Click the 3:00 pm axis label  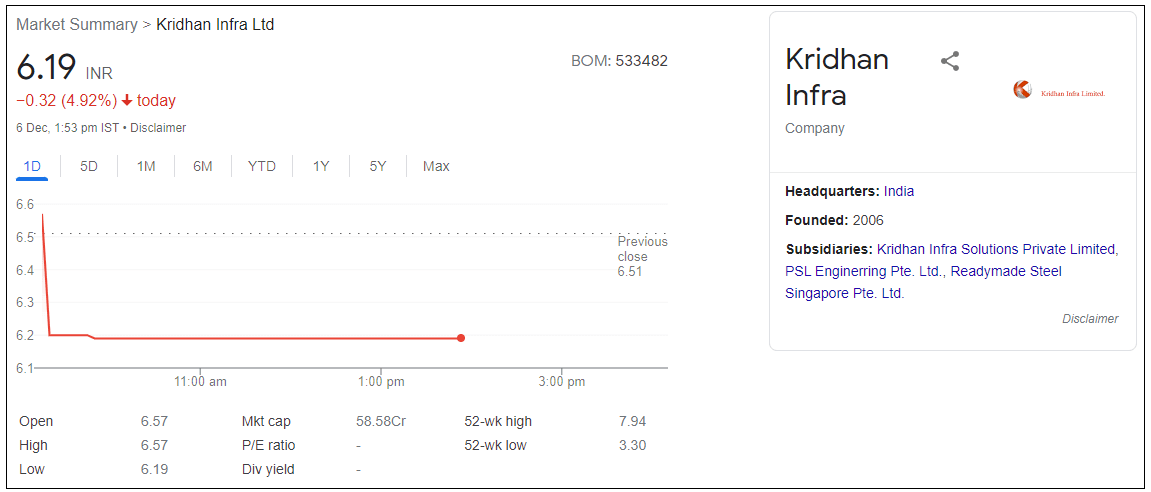point(562,382)
